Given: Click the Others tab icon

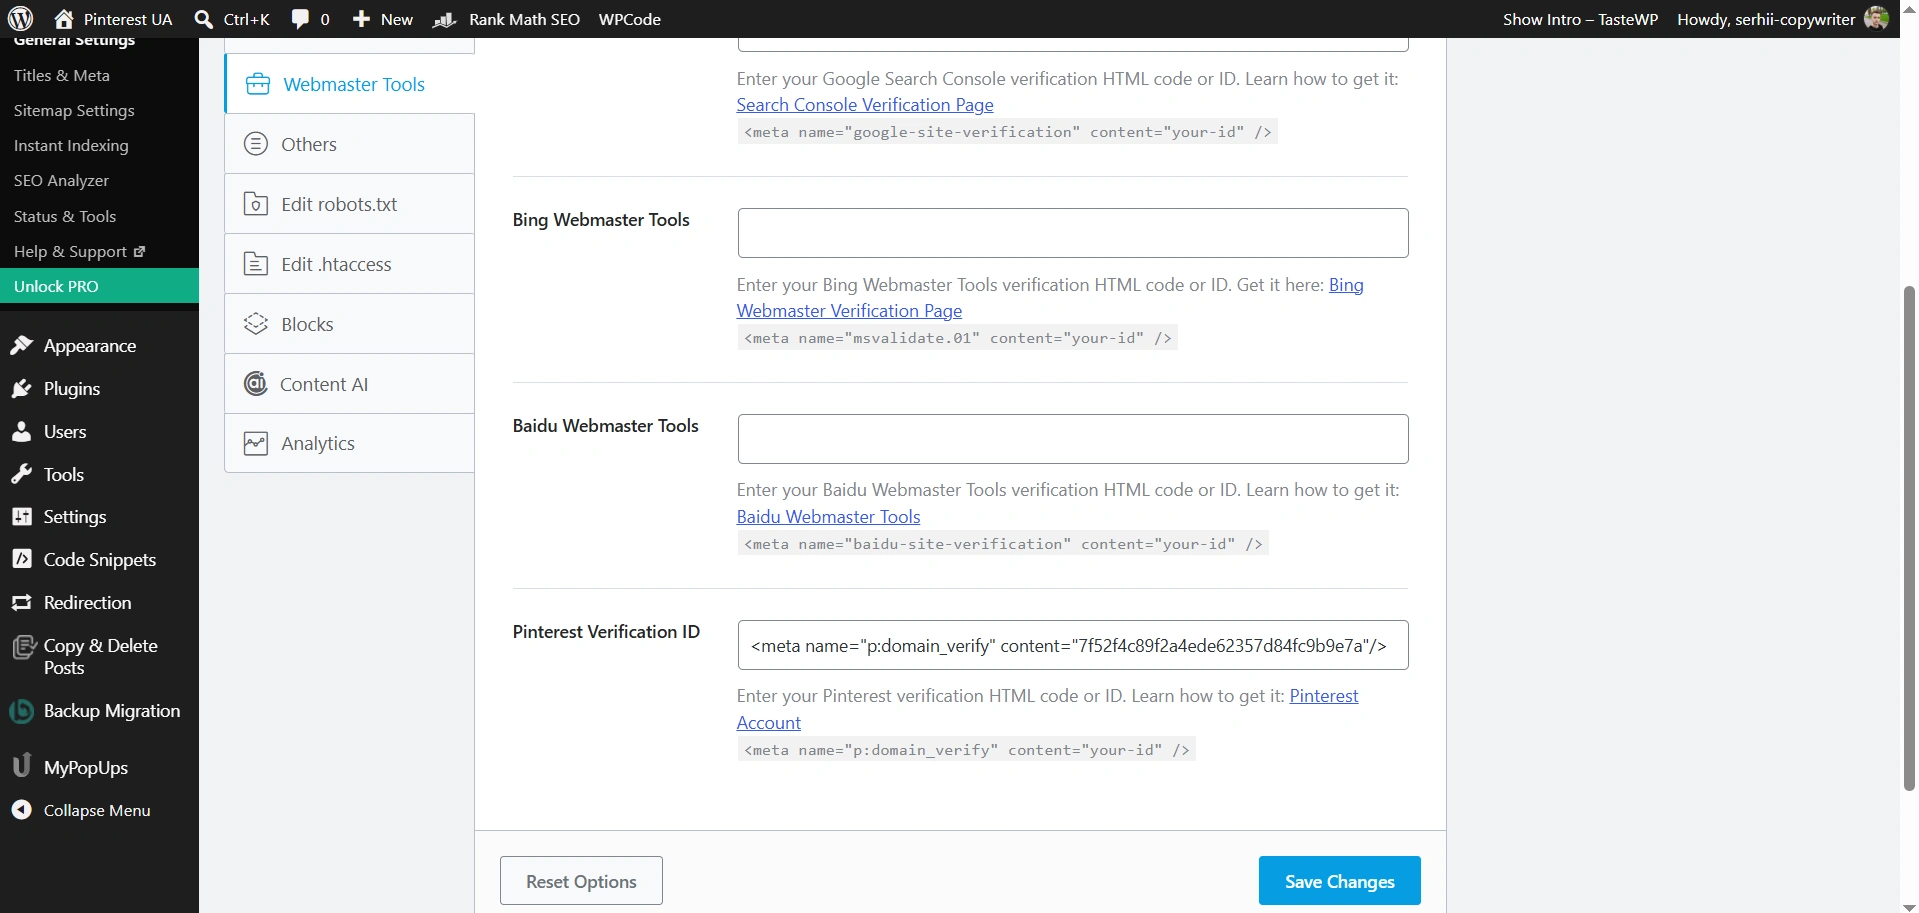Looking at the screenshot, I should [x=256, y=144].
